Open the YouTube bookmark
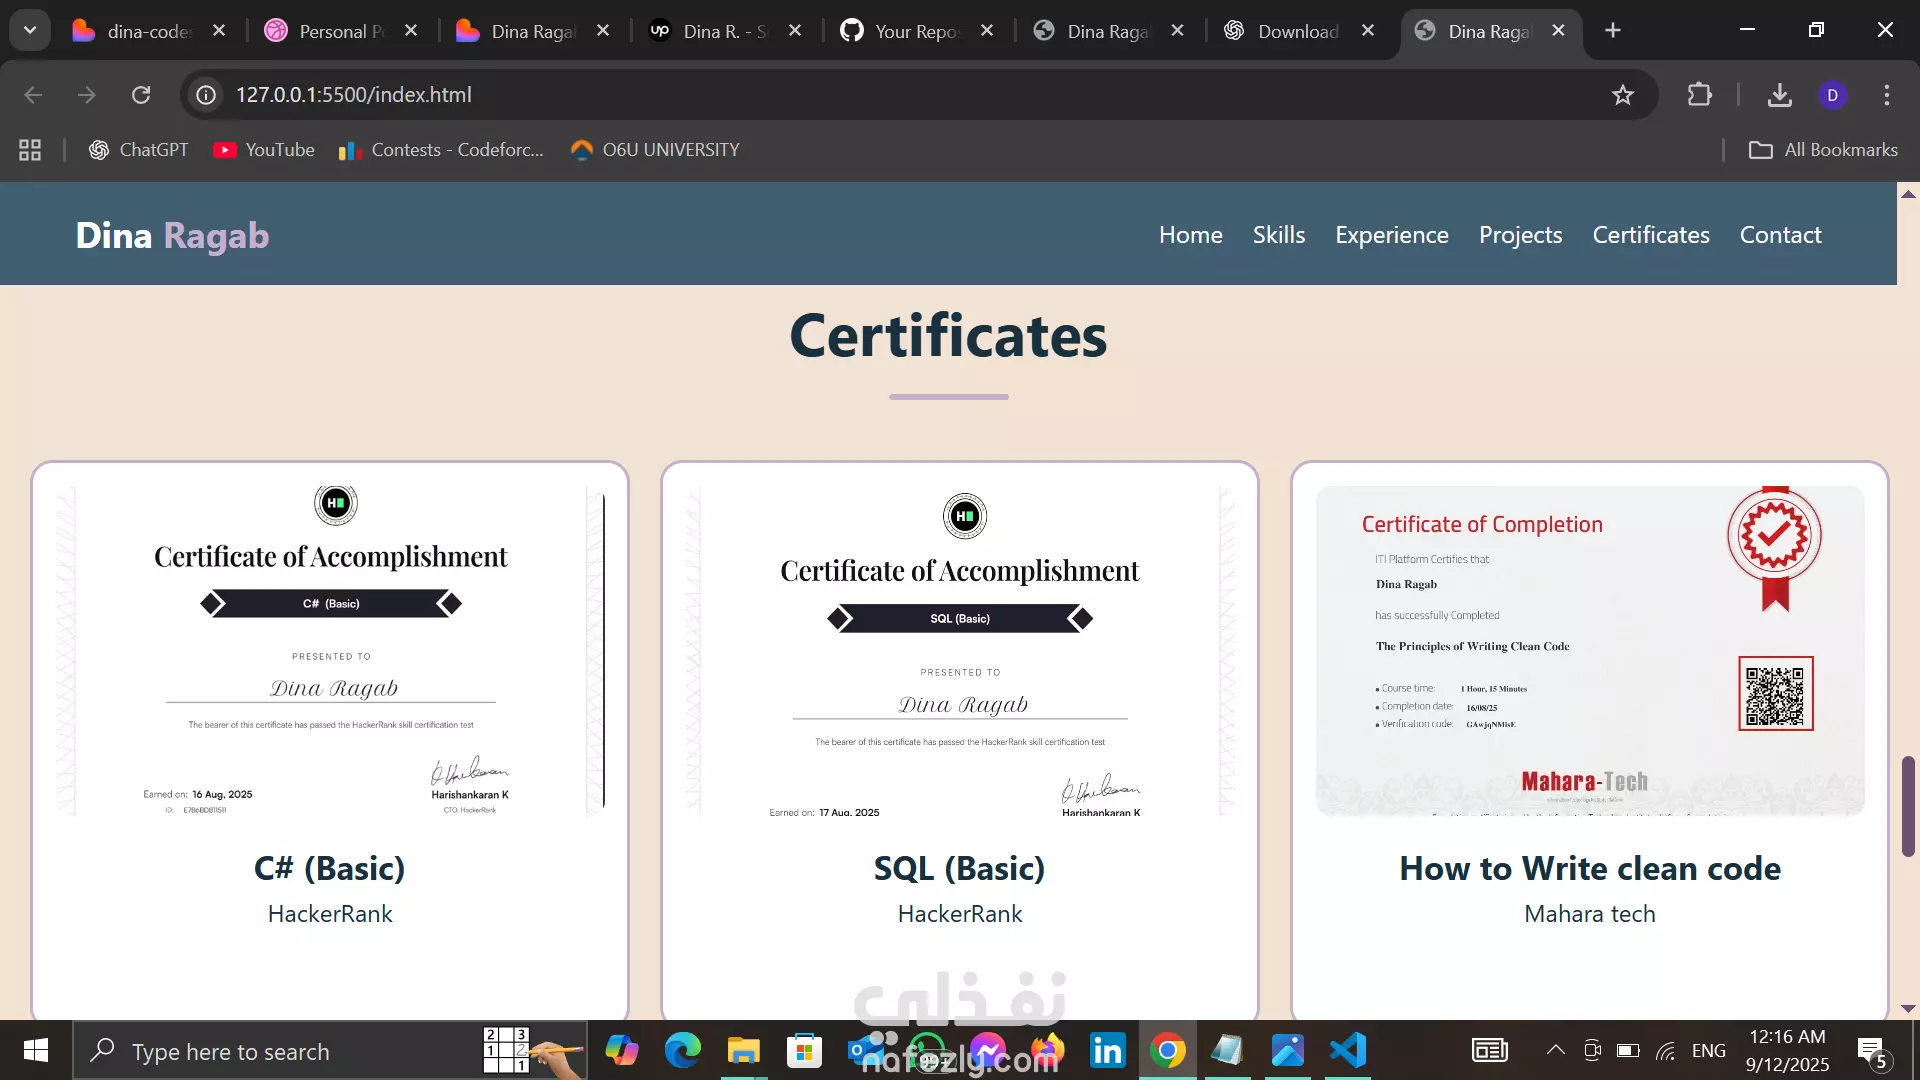 click(264, 150)
